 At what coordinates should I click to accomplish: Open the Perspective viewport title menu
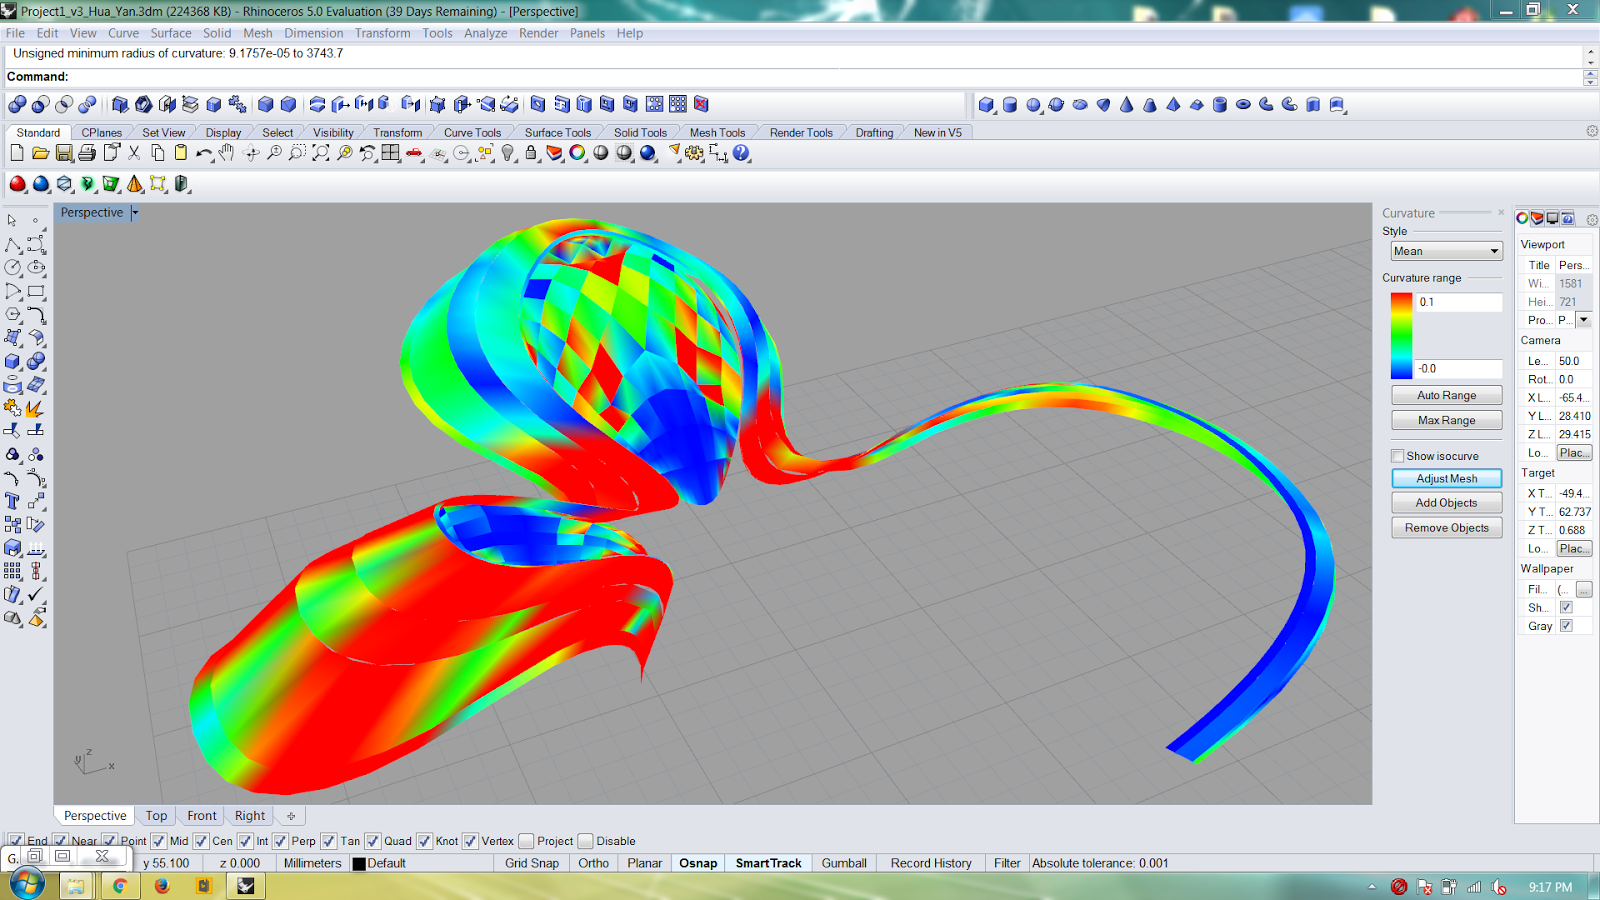pos(97,212)
